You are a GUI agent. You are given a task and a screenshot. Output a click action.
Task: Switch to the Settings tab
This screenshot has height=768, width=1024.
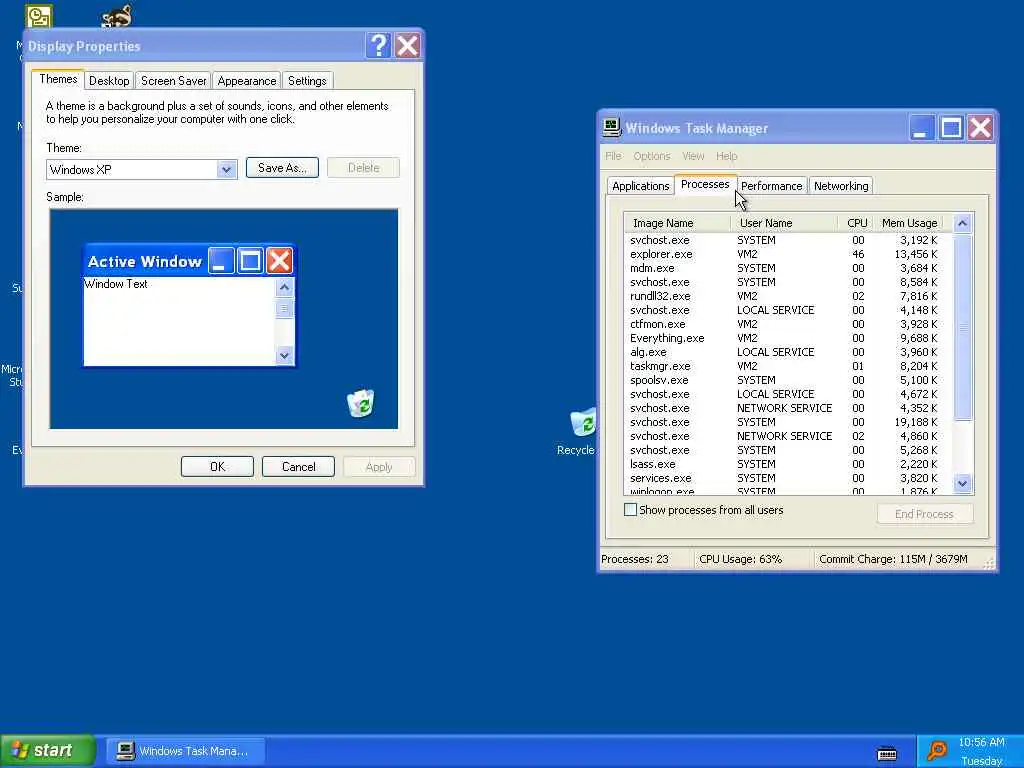307,81
